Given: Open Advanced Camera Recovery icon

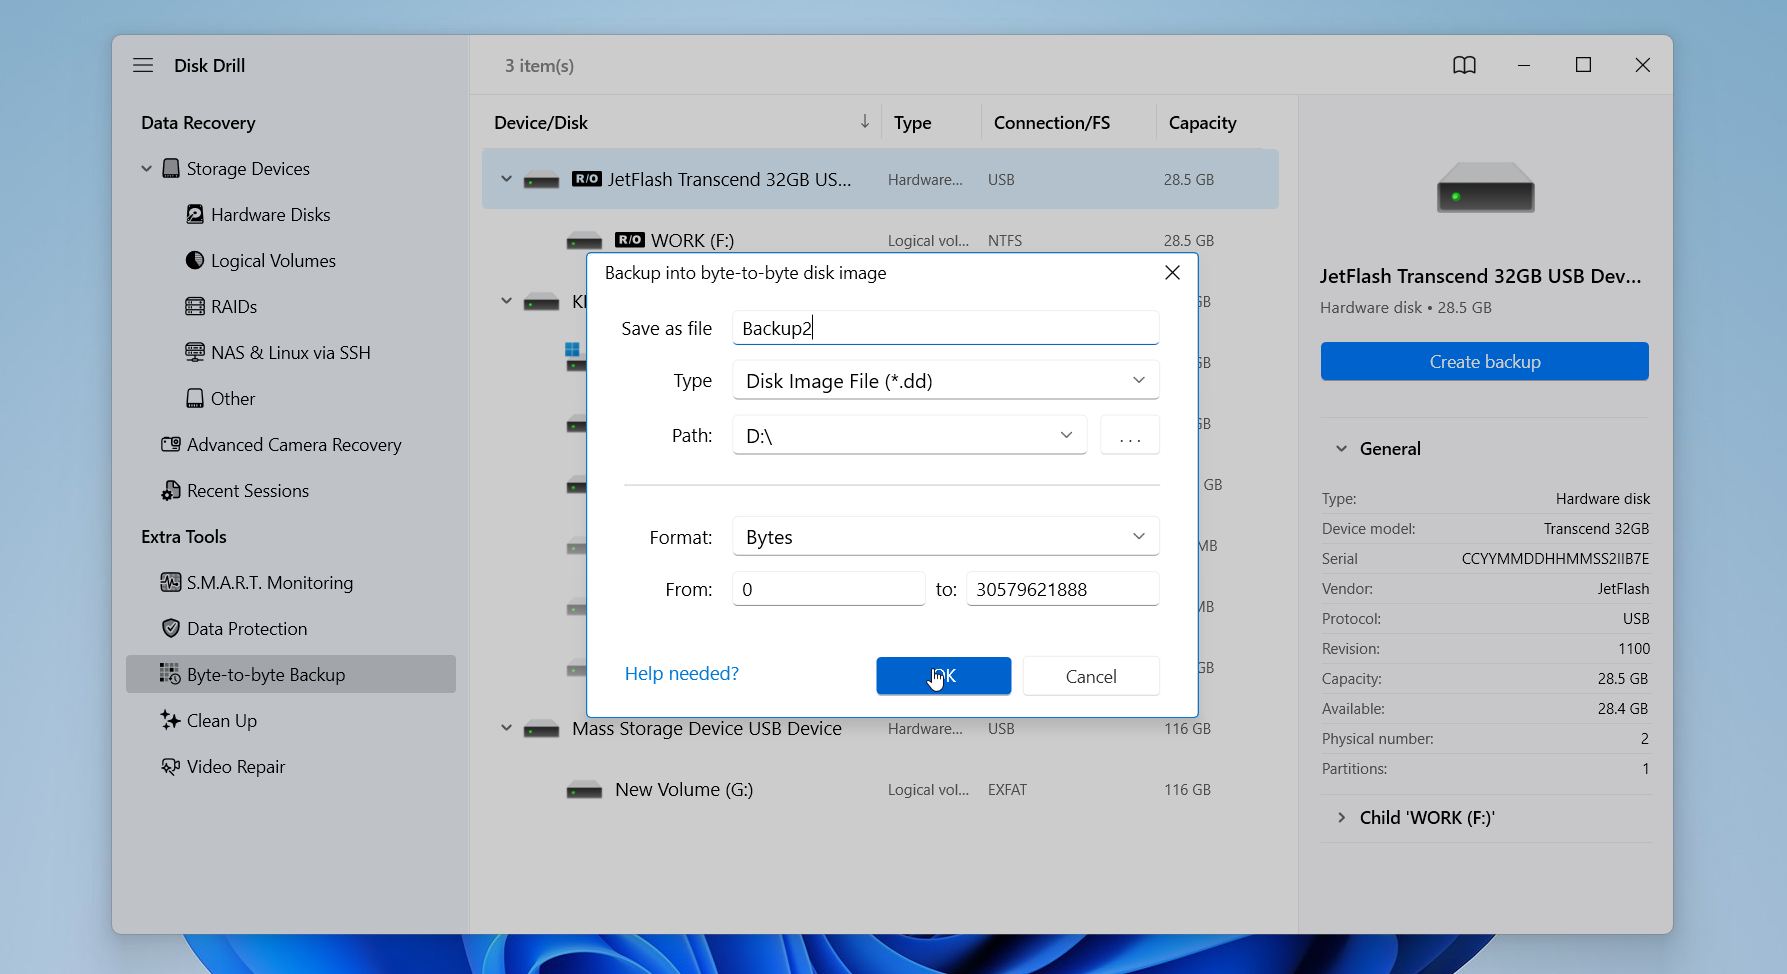Looking at the screenshot, I should tap(171, 444).
